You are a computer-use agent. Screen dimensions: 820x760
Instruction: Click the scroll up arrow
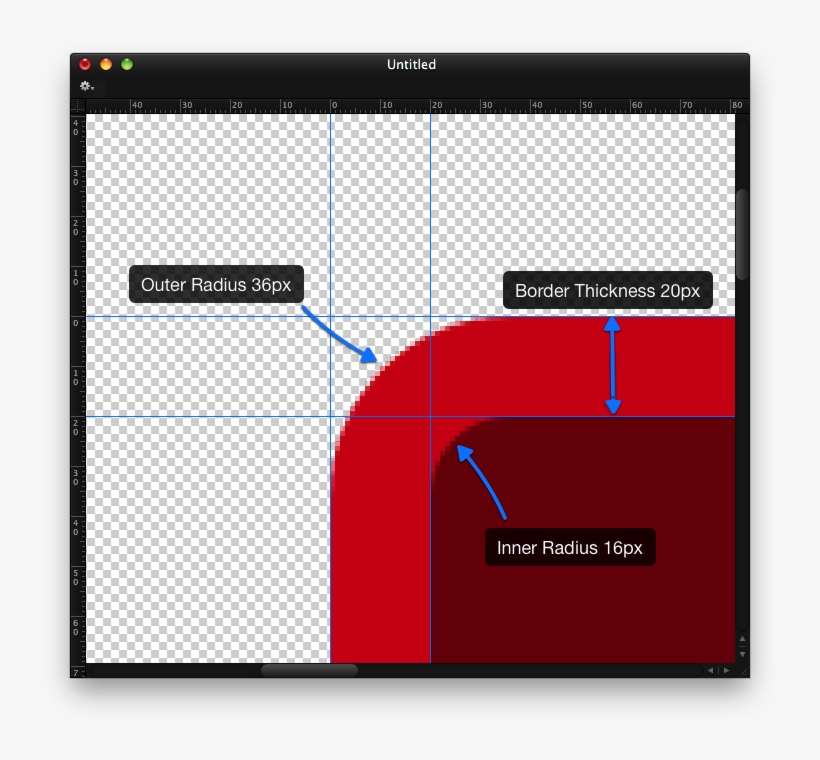(x=742, y=639)
